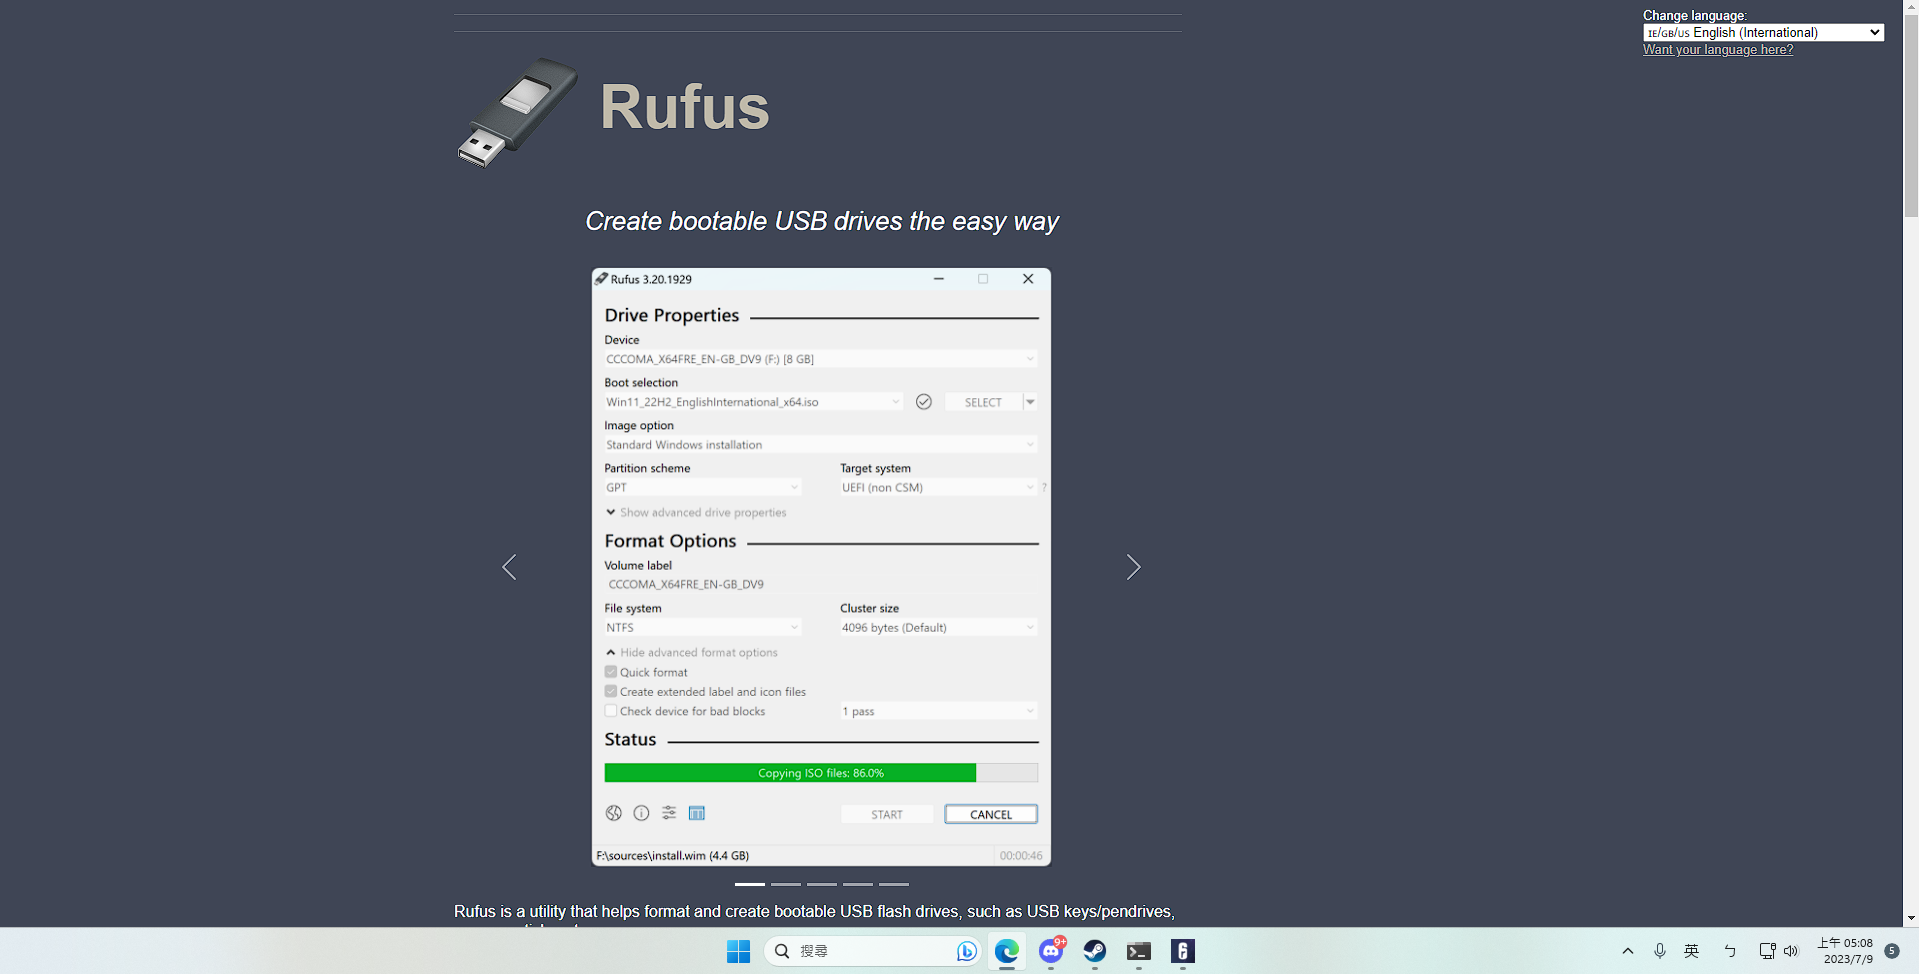Open Rufus settings via the sliders icon
1919x974 pixels.
pyautogui.click(x=669, y=813)
